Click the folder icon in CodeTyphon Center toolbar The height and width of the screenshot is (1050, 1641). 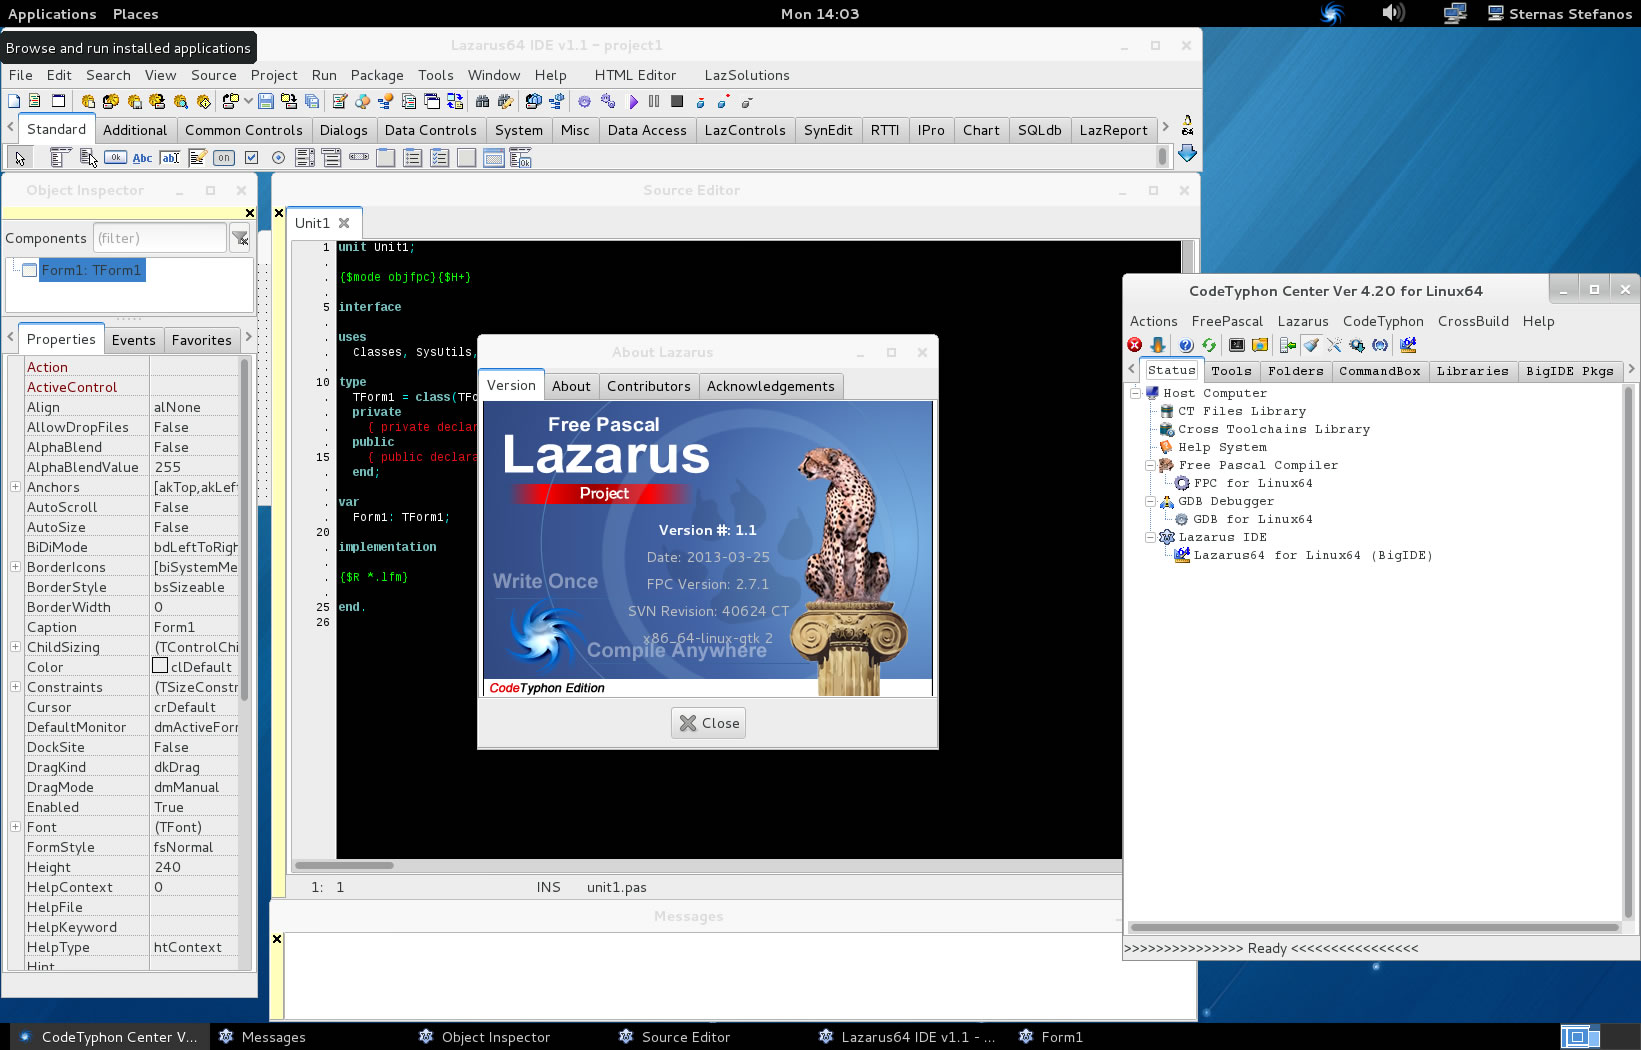(x=1260, y=345)
